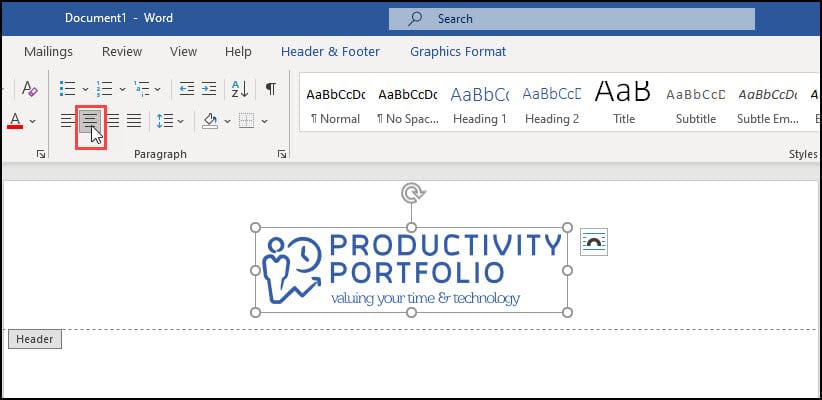
Task: Open the numbering library dropdown arrow
Action: coord(122,89)
